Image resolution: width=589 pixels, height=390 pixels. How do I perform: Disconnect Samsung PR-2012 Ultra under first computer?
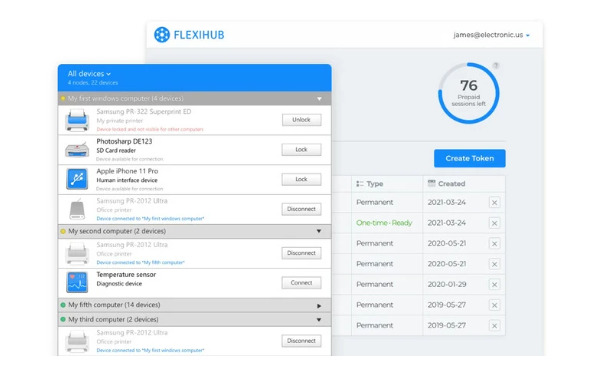tap(302, 209)
